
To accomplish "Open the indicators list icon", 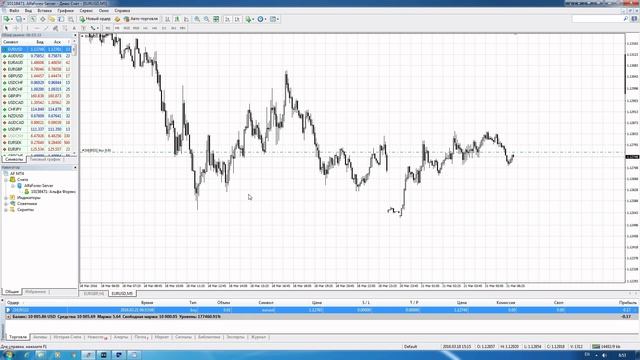I will (248, 19).
